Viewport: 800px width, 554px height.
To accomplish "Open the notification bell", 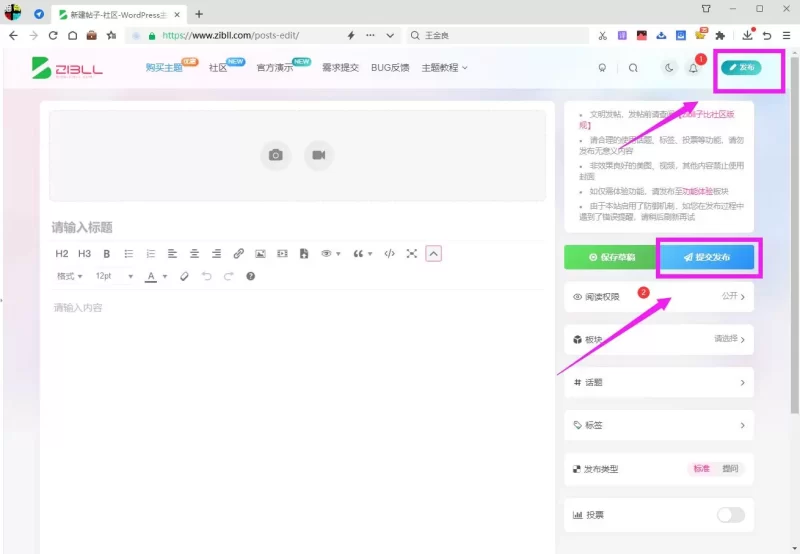I will coord(693,68).
